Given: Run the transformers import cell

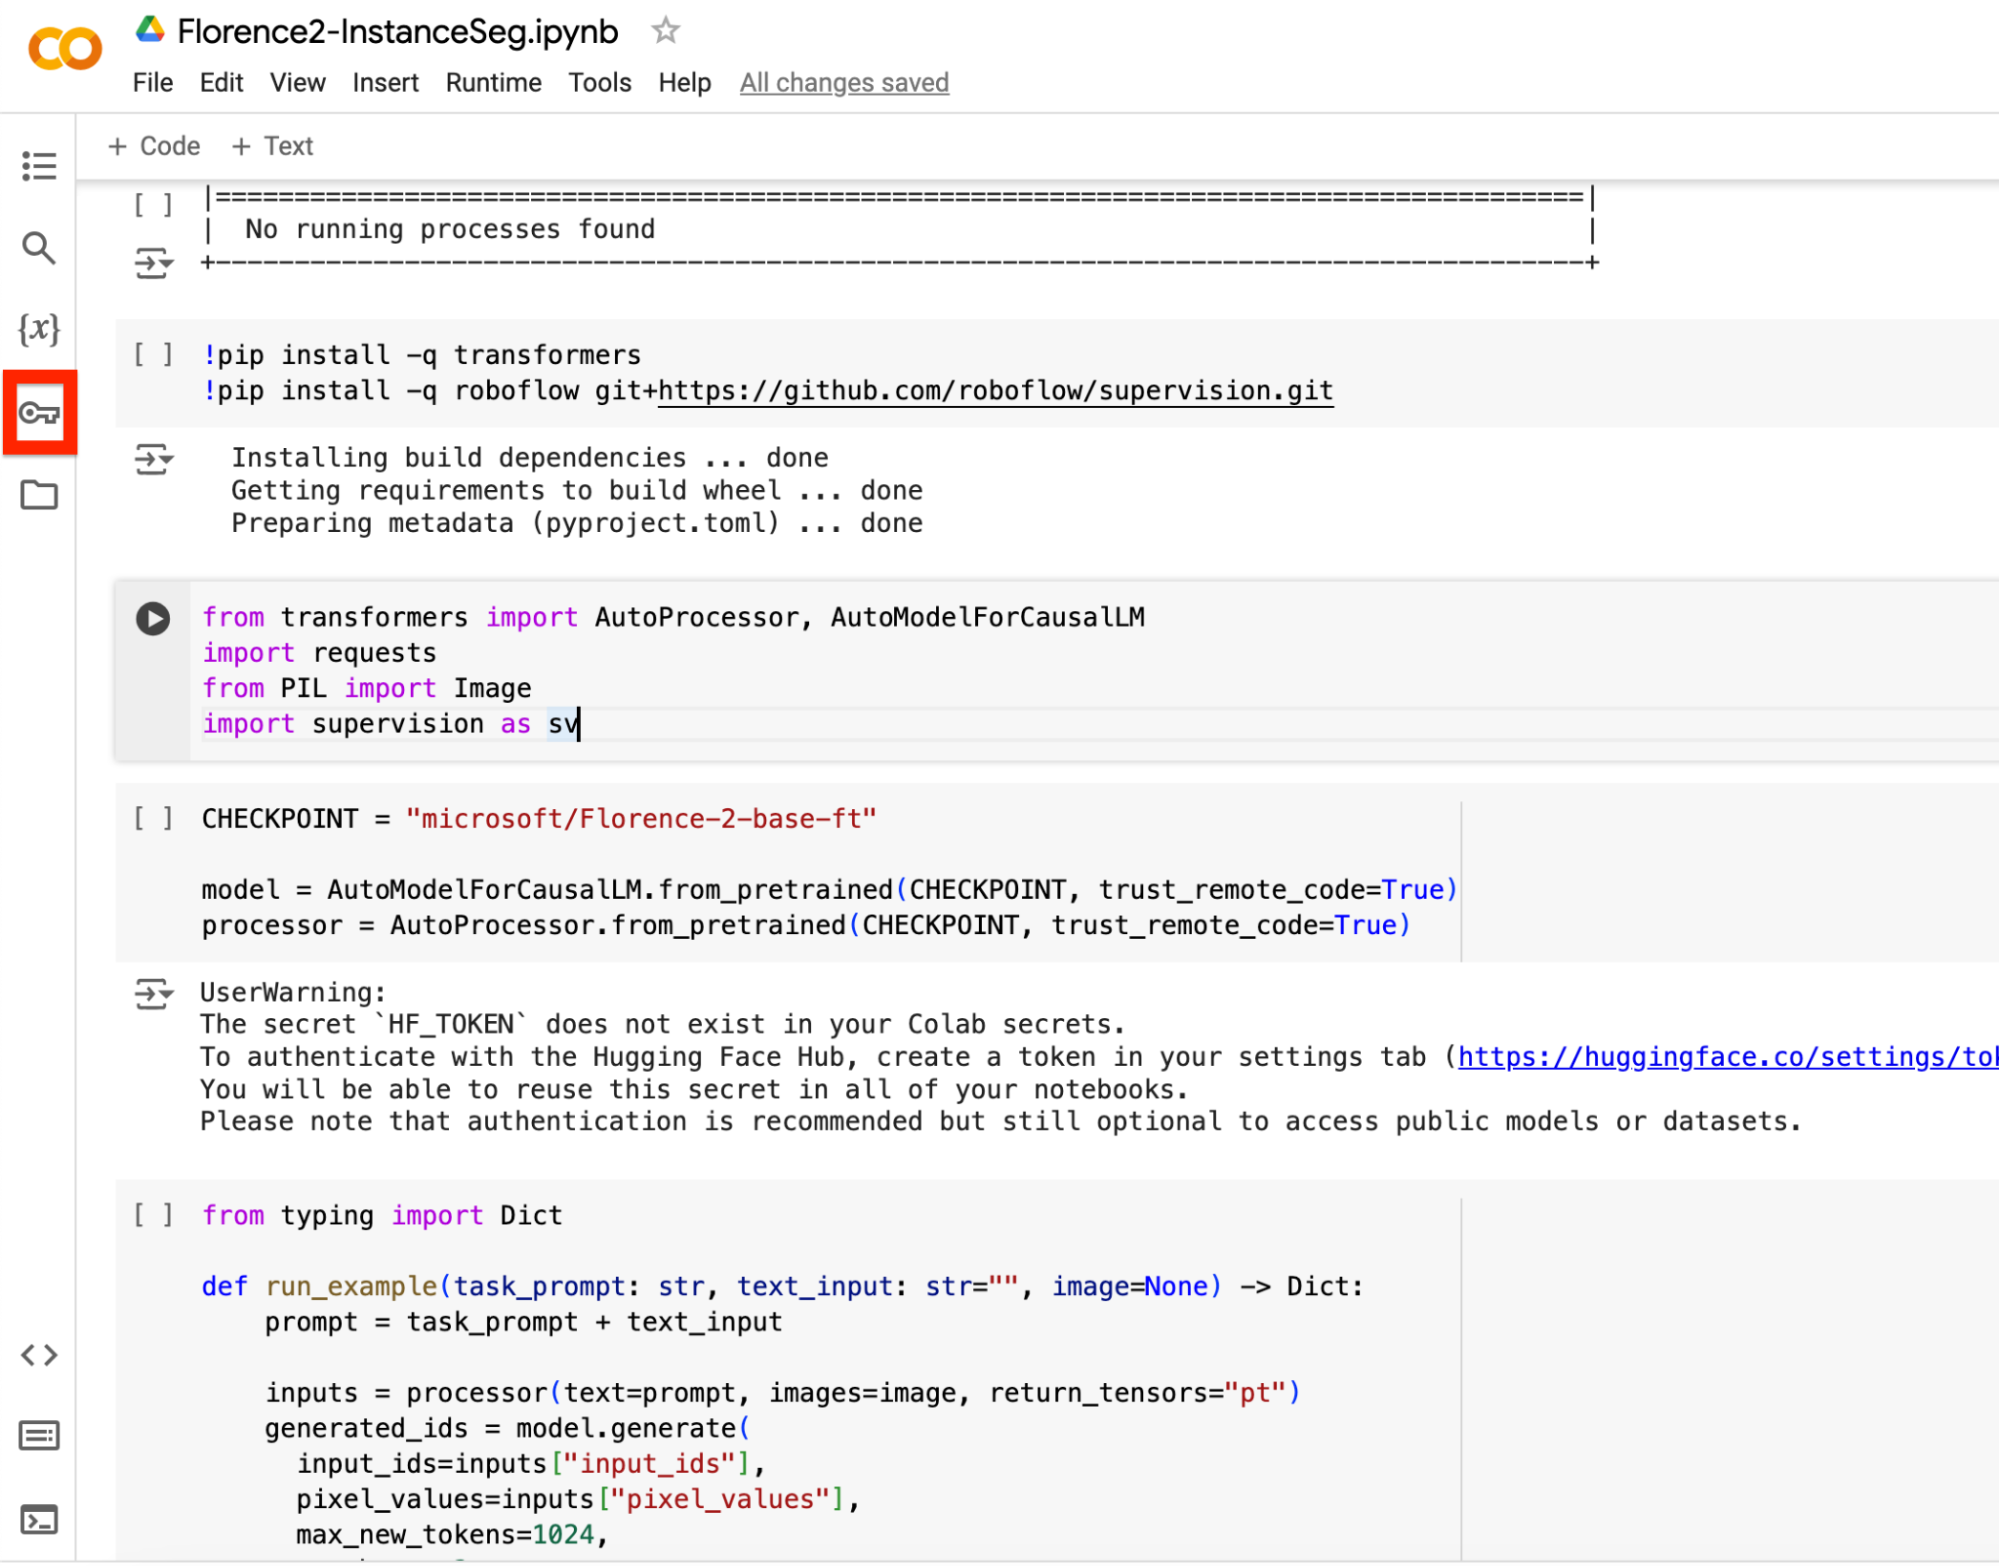Looking at the screenshot, I should click(x=153, y=618).
